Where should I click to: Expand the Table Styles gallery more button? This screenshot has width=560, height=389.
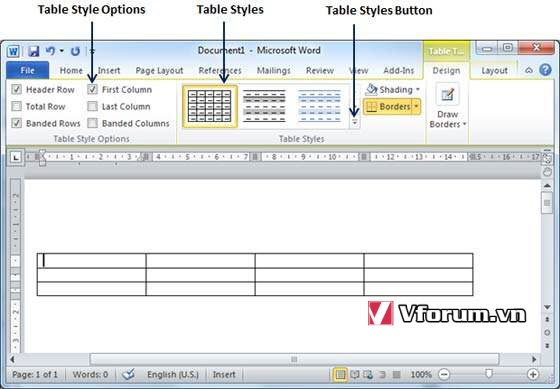point(355,123)
